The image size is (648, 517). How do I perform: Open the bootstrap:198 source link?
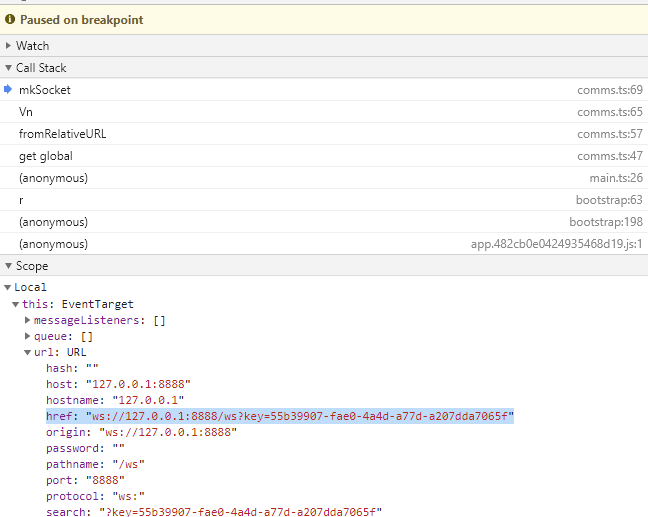coord(606,222)
